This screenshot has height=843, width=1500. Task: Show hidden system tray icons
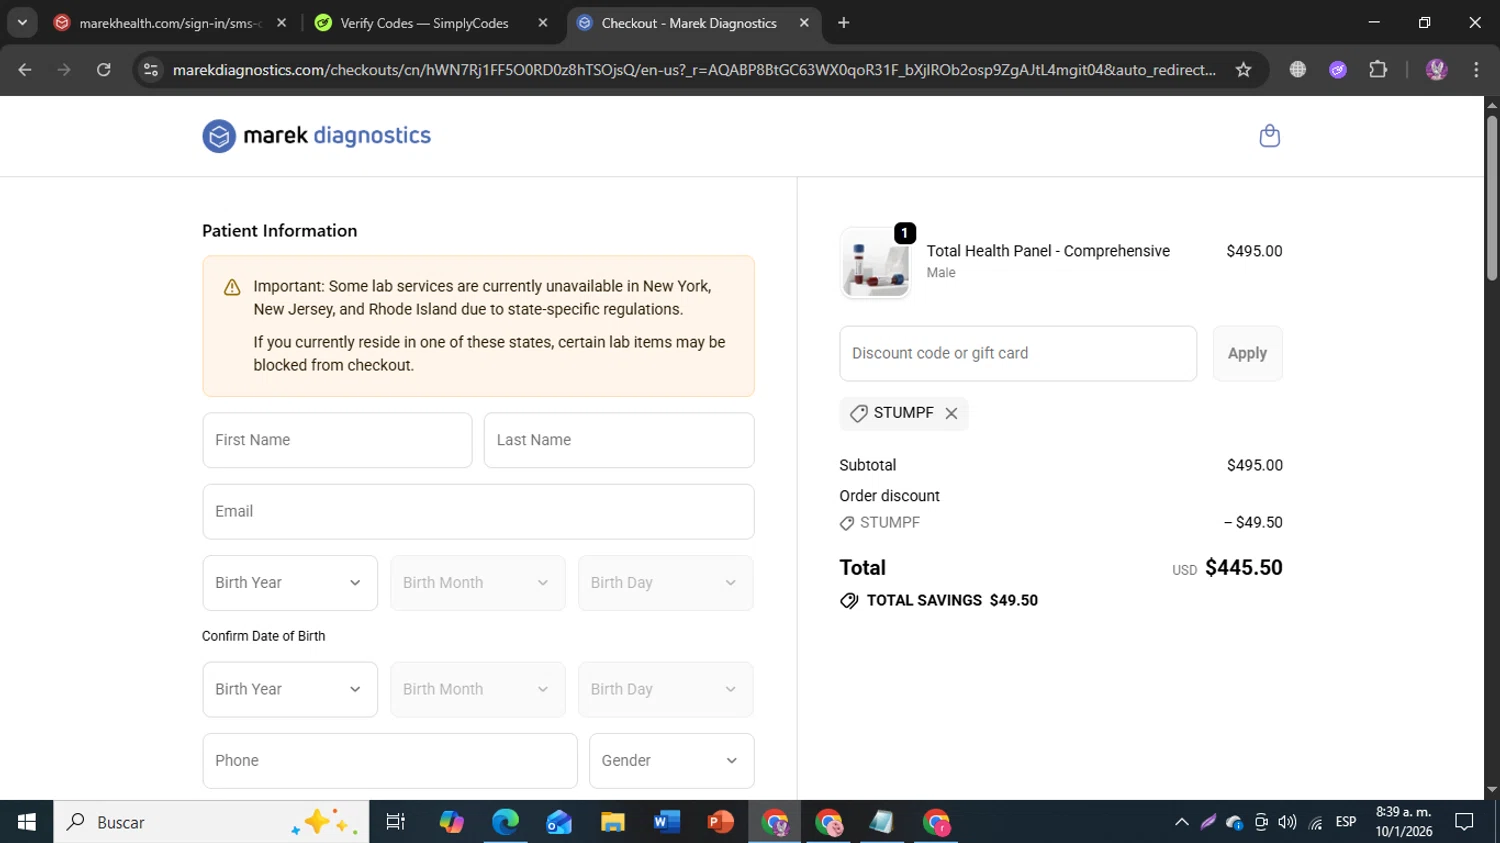point(1181,822)
